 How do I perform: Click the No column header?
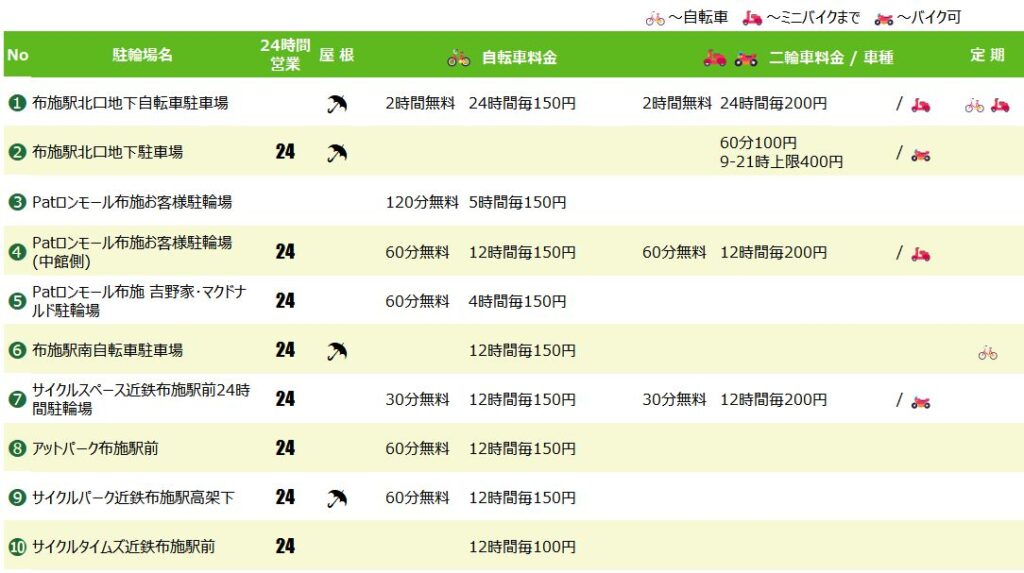(x=18, y=55)
